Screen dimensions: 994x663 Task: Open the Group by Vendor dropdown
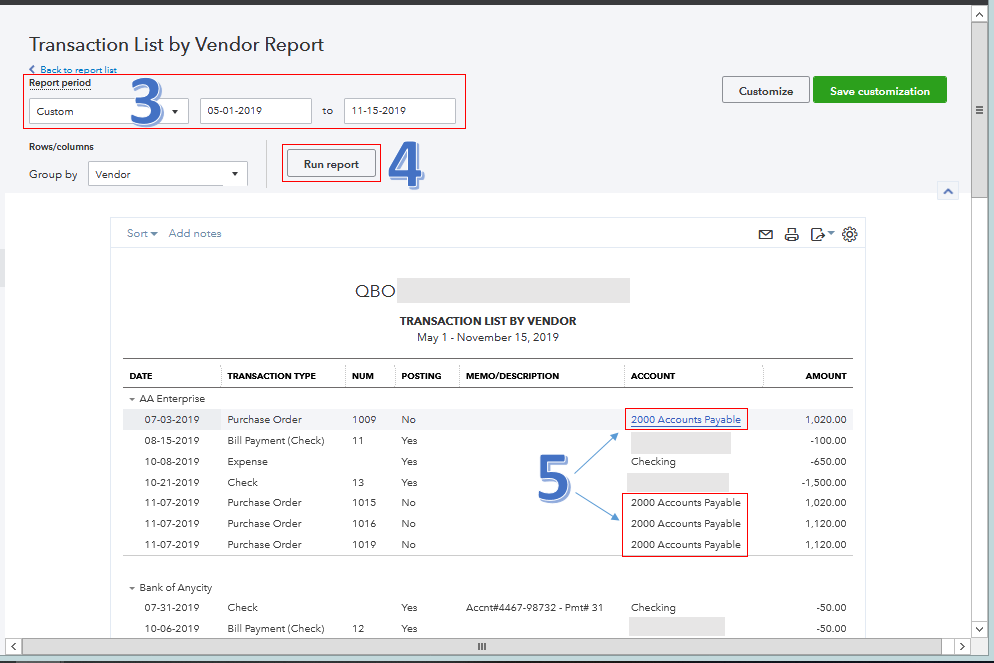[x=167, y=173]
